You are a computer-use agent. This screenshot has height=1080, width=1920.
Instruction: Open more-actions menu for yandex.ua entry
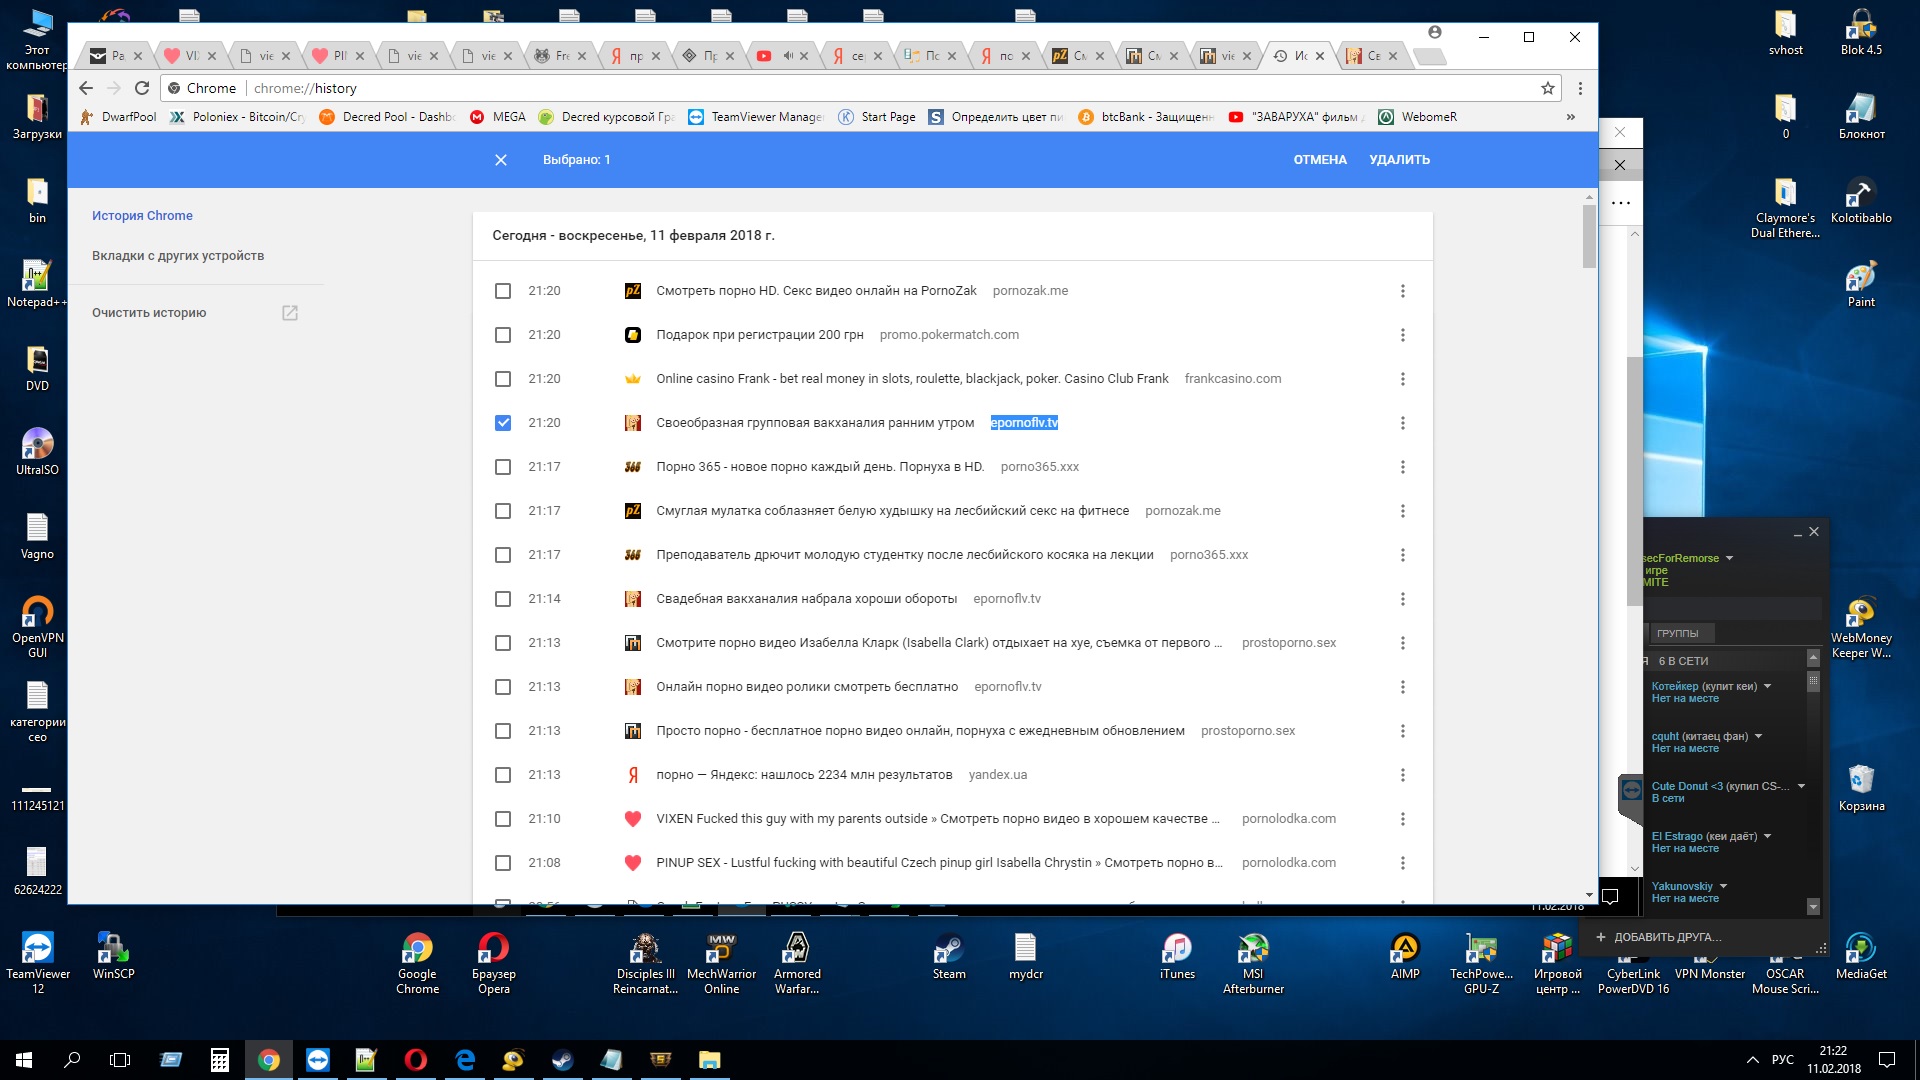pos(1402,775)
